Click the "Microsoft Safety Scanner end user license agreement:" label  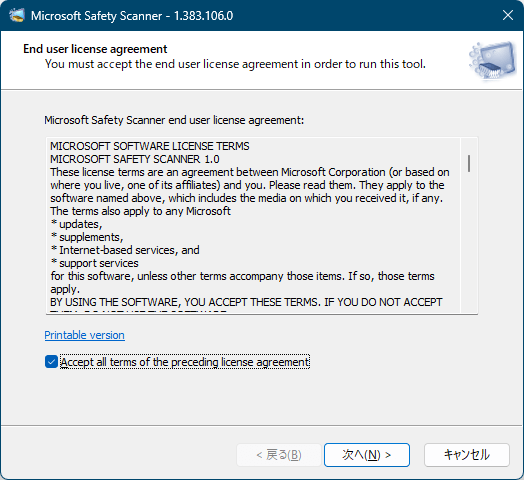174,120
